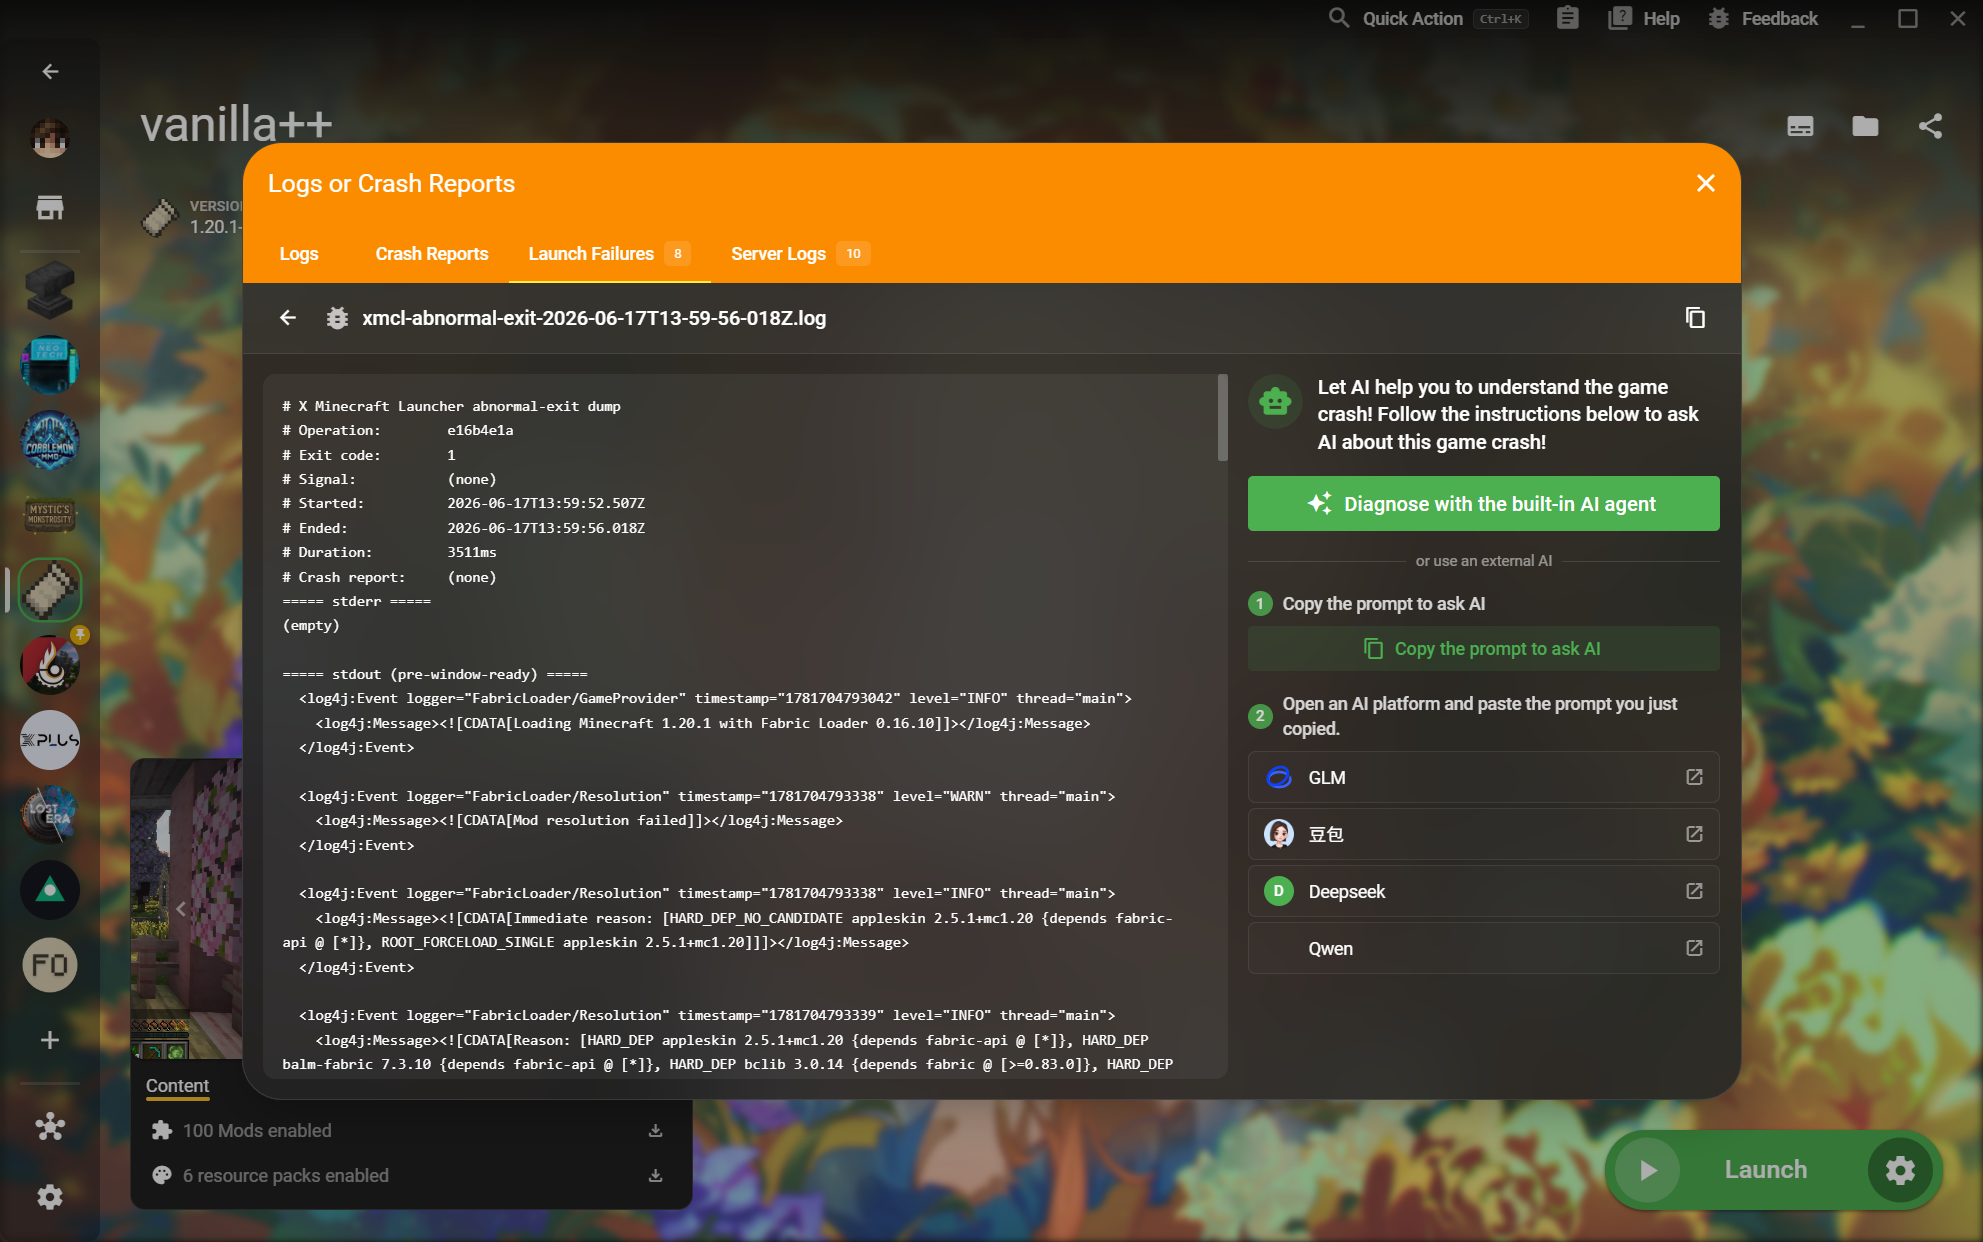Image resolution: width=1983 pixels, height=1242 pixels.
Task: Click 100 Mods enabled row
Action: pyautogui.click(x=411, y=1131)
